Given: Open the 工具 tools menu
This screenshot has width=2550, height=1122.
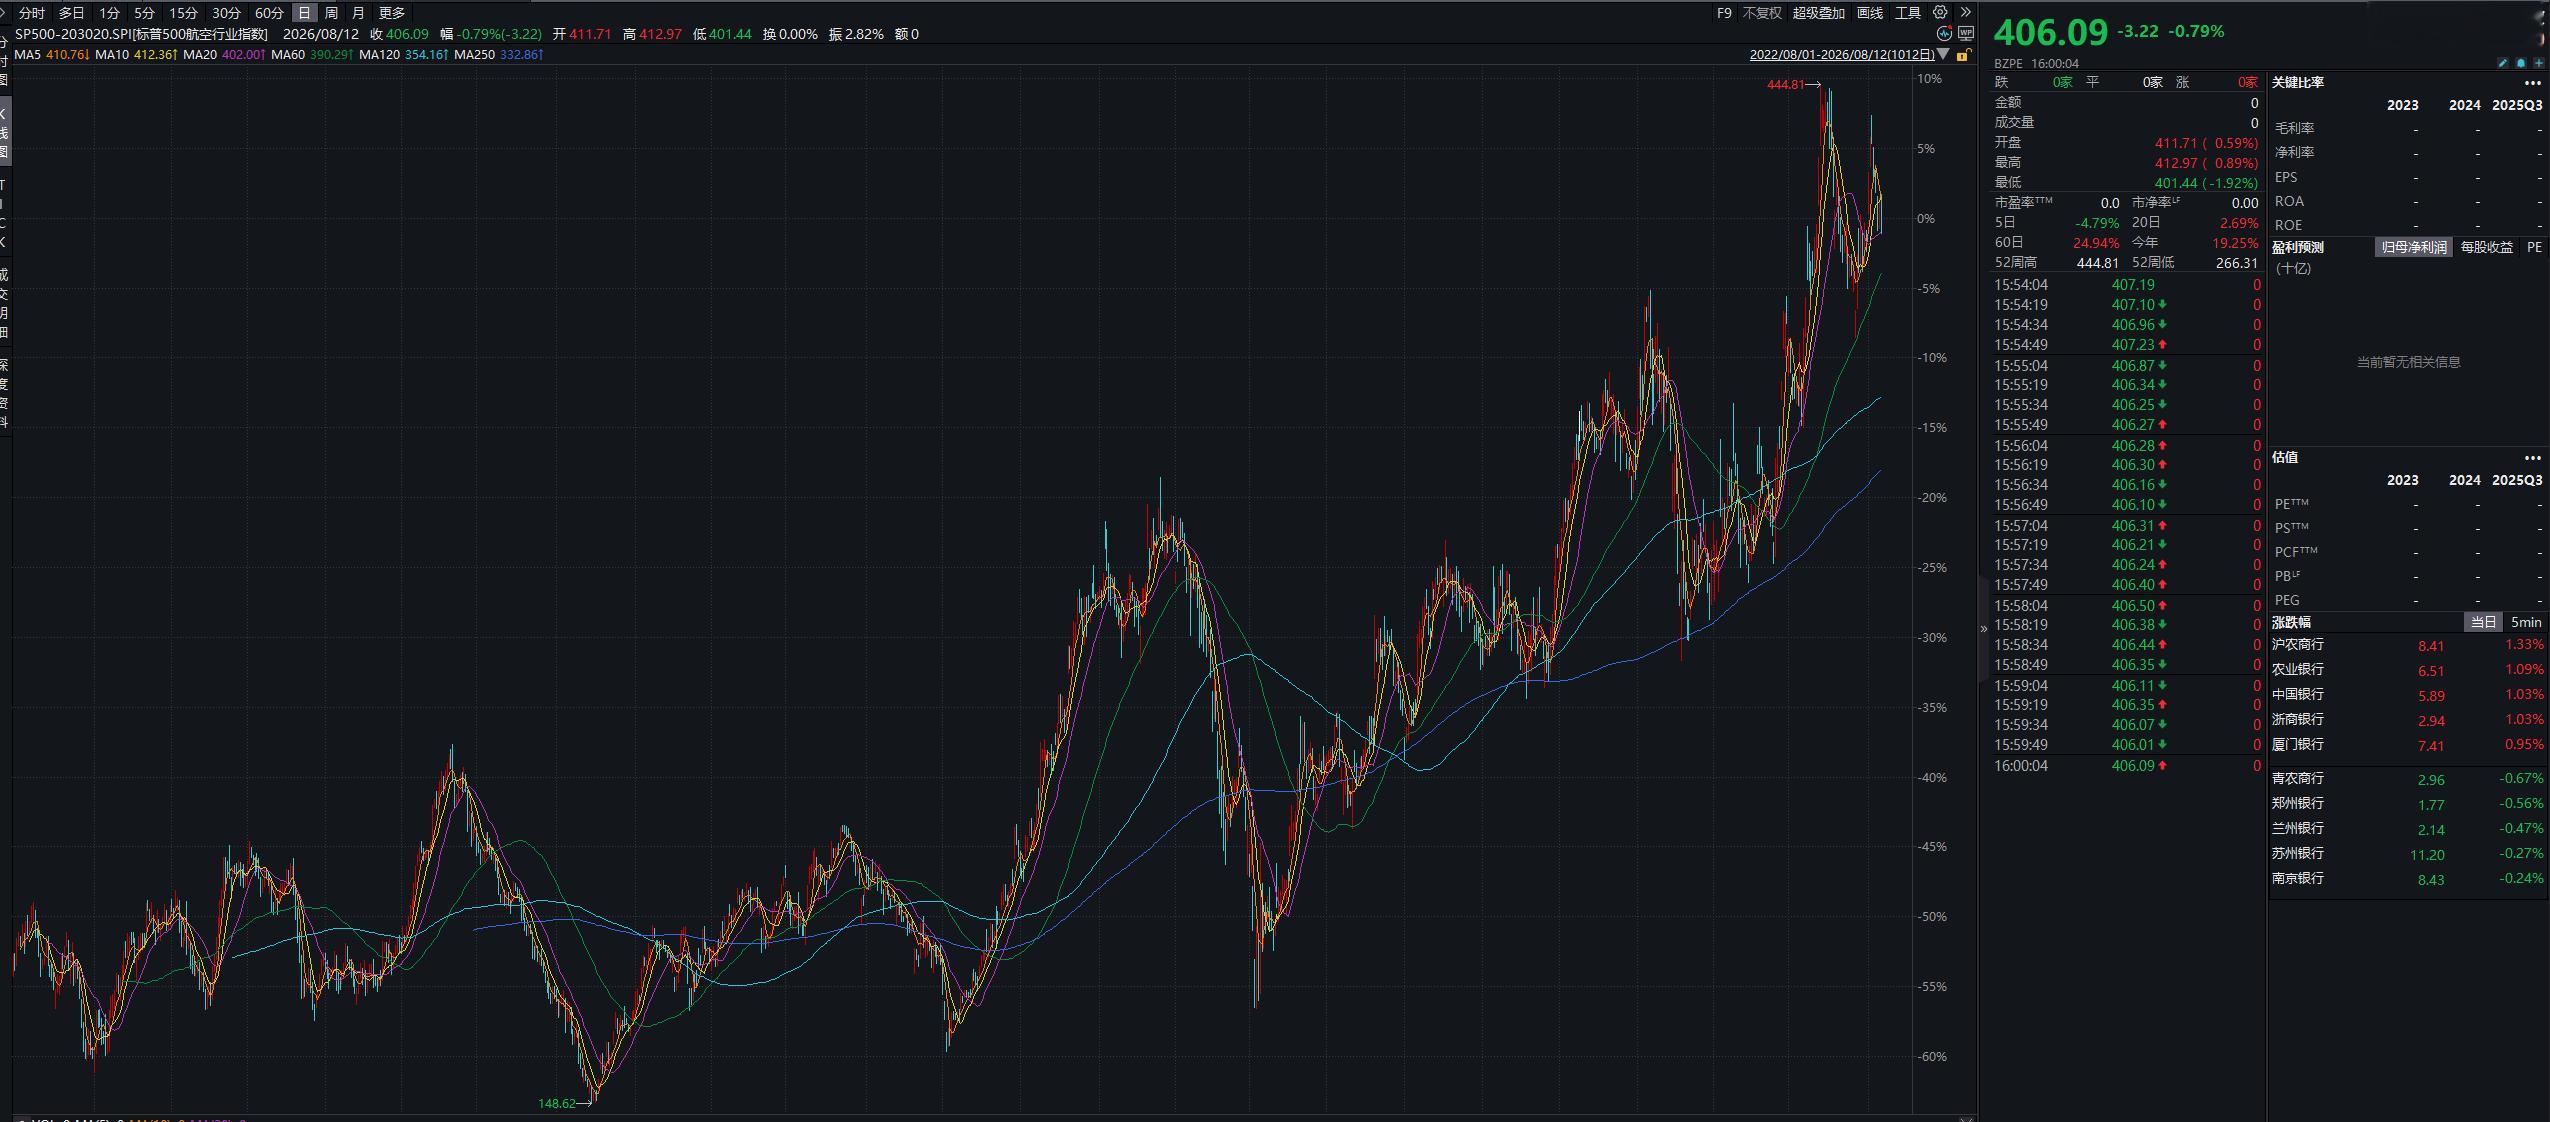Looking at the screenshot, I should 1908,13.
